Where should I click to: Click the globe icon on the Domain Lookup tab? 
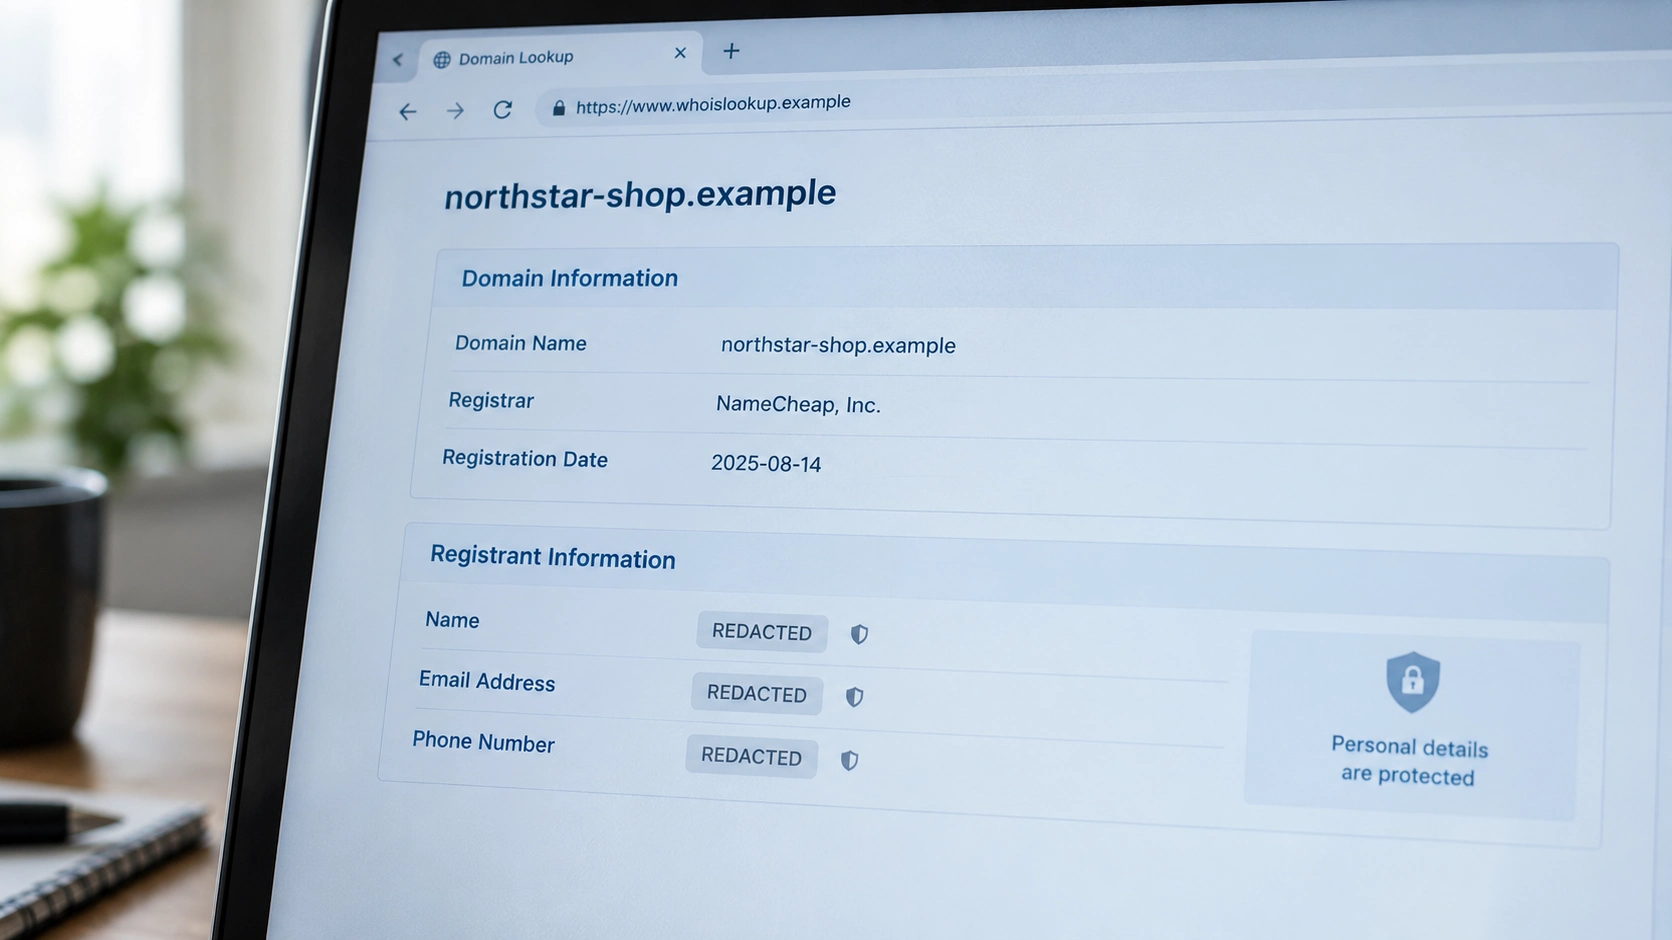pos(441,60)
